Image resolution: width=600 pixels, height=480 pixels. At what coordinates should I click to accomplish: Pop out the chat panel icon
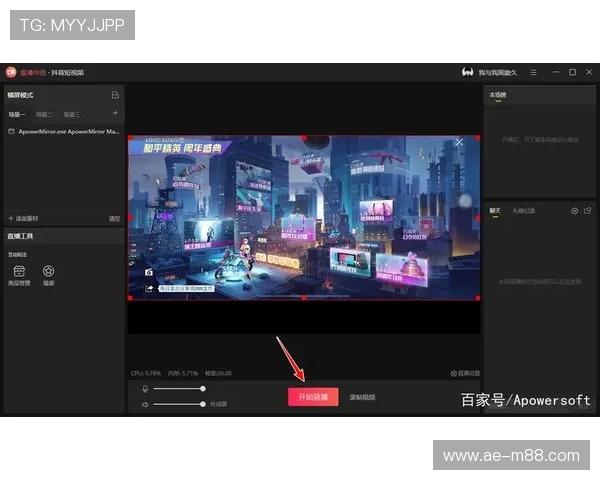587,211
